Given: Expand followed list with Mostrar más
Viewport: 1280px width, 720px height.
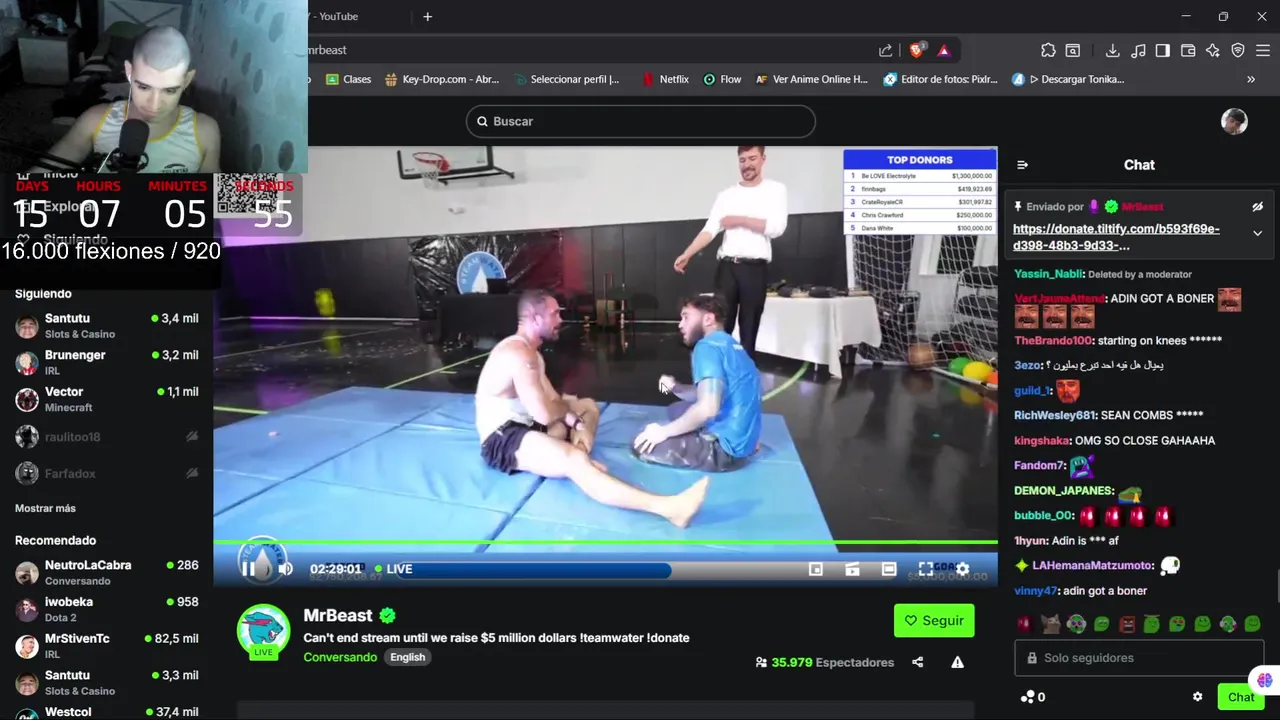Looking at the screenshot, I should click(x=45, y=508).
